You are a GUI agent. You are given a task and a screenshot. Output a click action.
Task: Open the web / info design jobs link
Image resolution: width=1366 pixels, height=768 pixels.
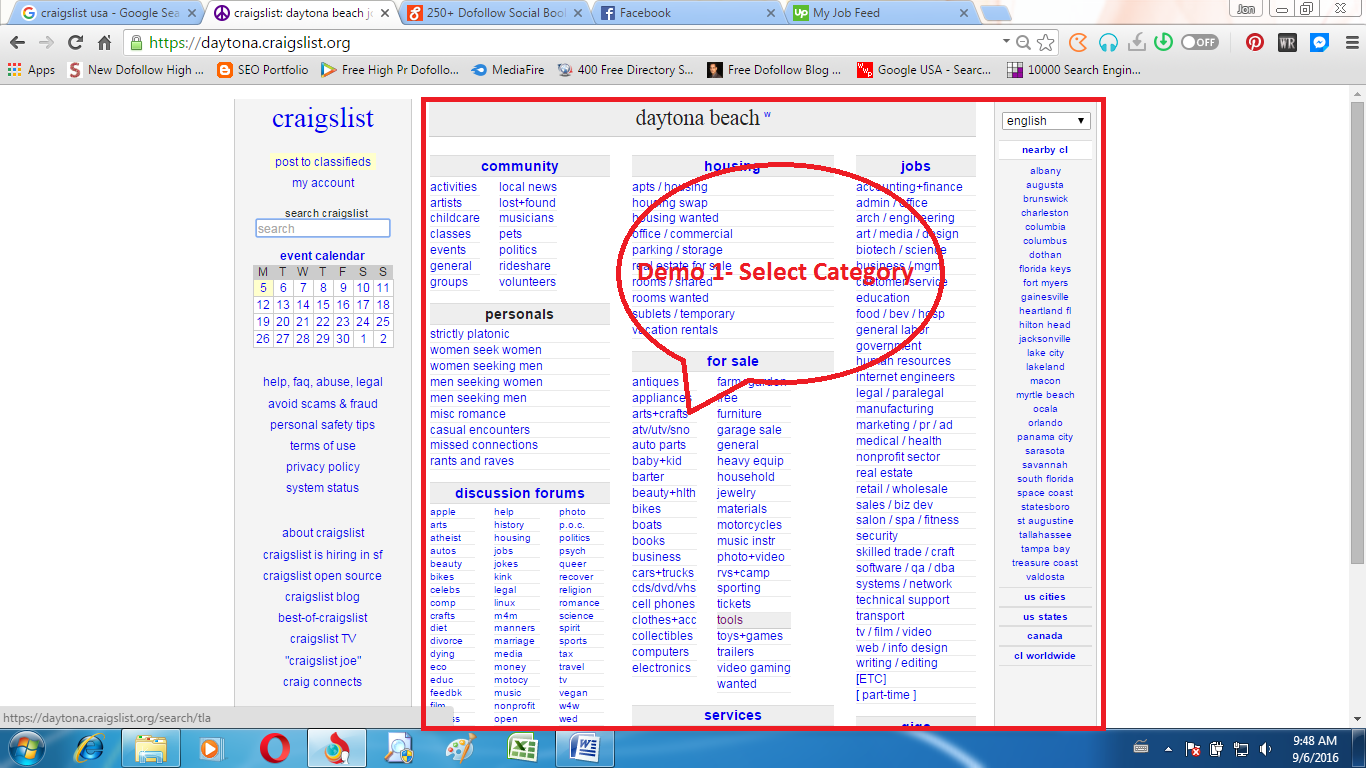pyautogui.click(x=901, y=648)
